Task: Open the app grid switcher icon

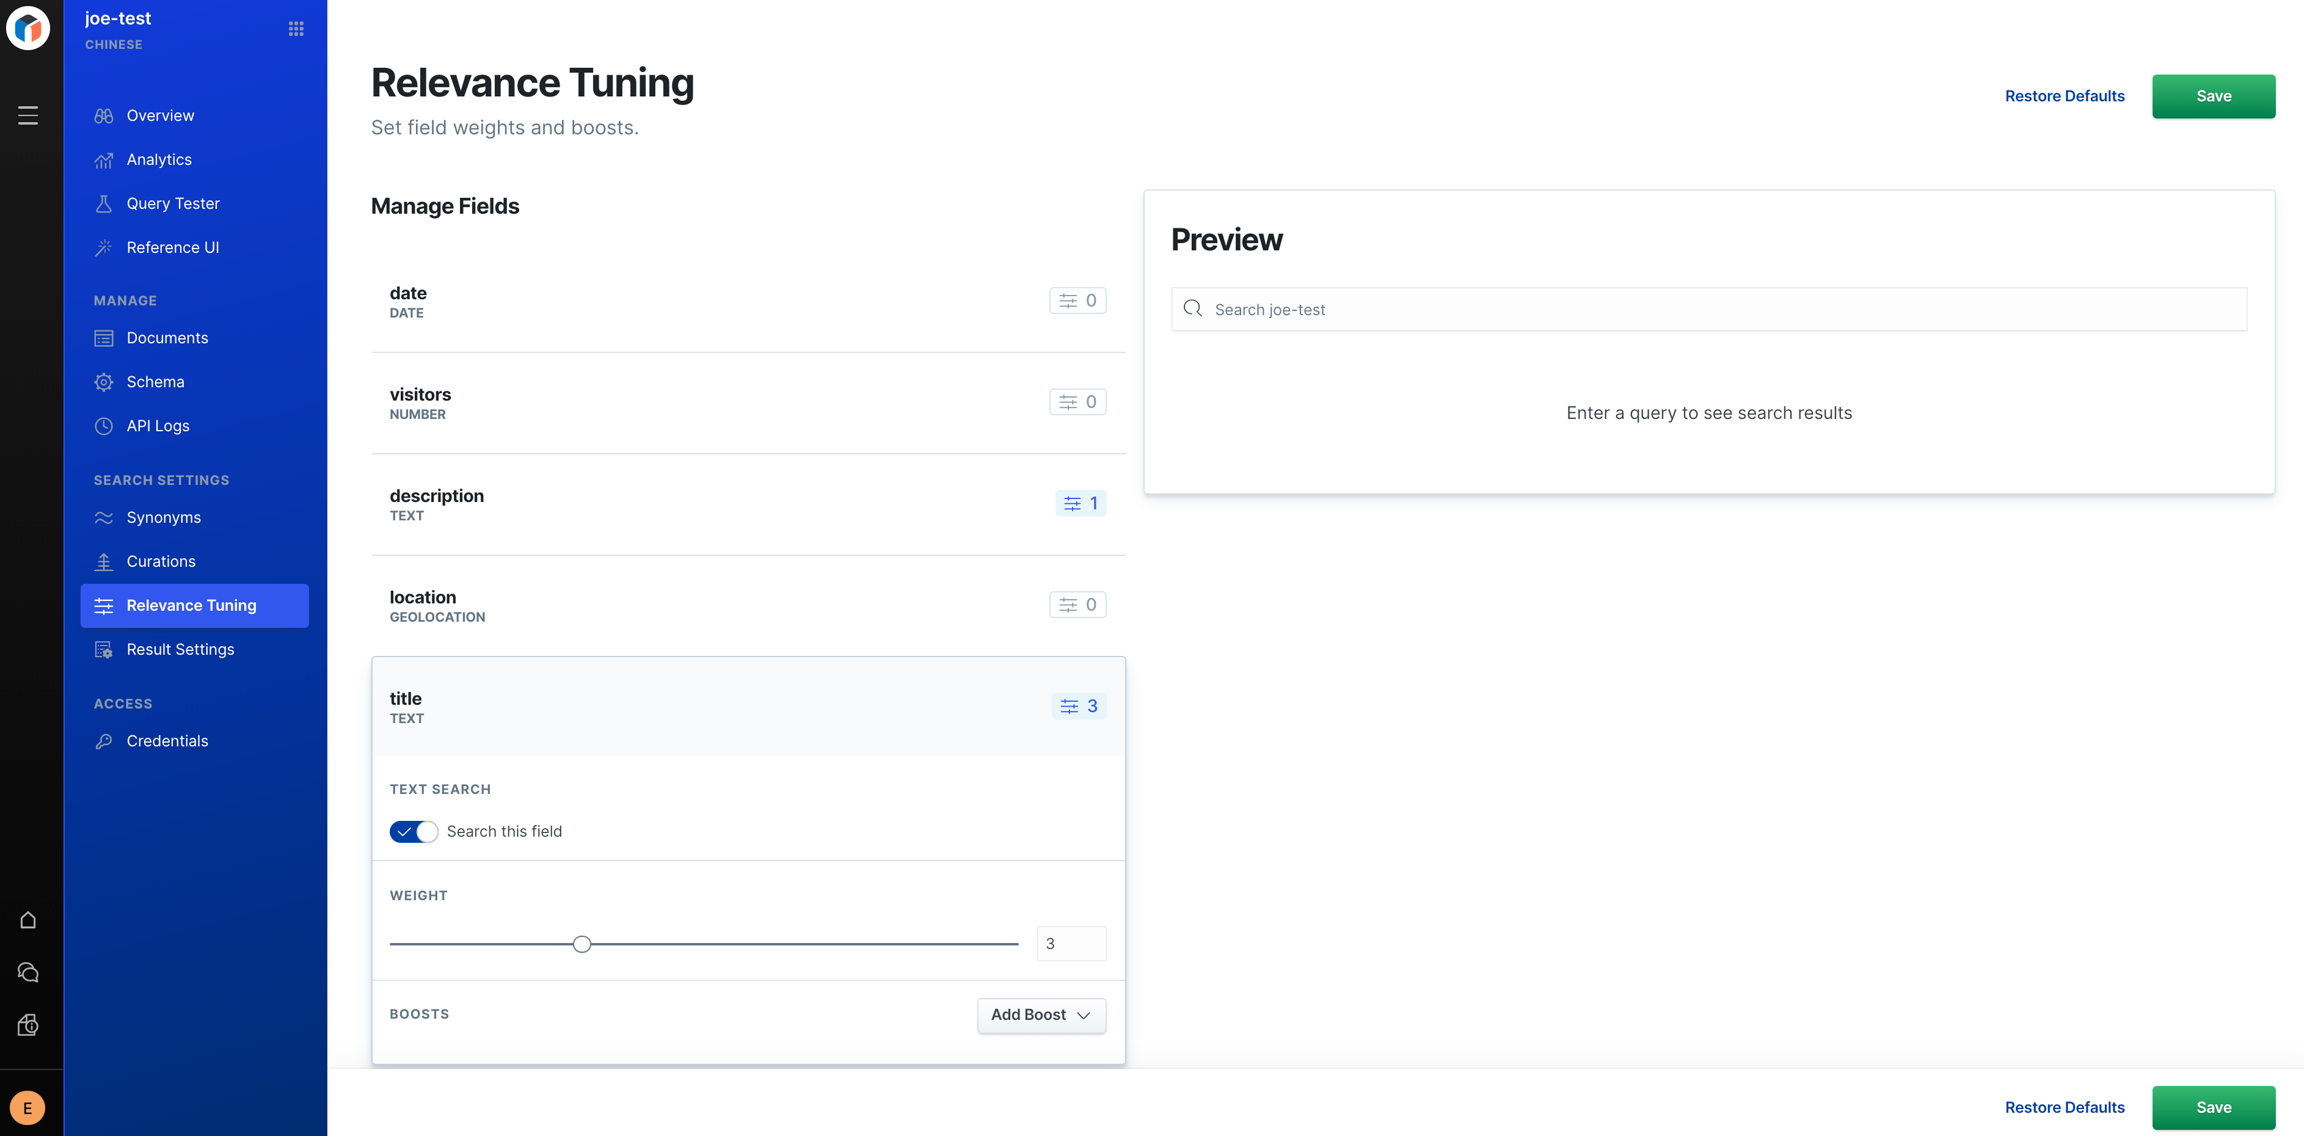Action: point(296,29)
